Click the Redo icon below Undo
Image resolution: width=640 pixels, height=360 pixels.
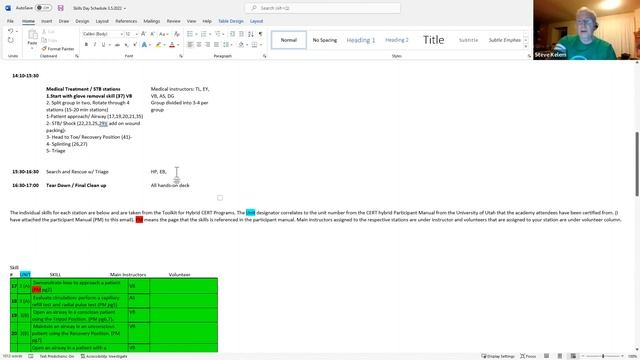coord(11,40)
